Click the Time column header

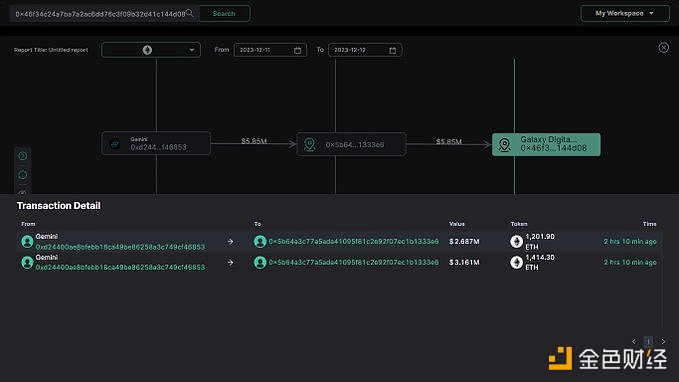650,224
